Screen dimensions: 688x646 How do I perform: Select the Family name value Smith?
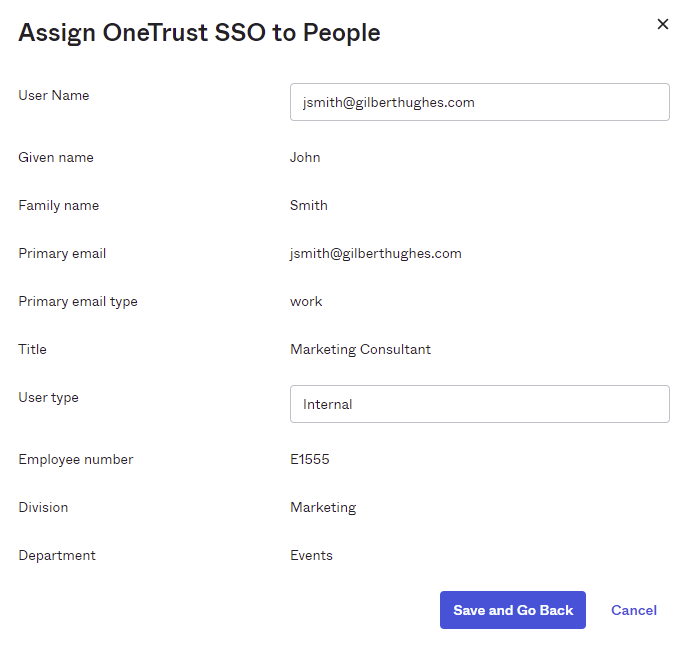tap(309, 205)
